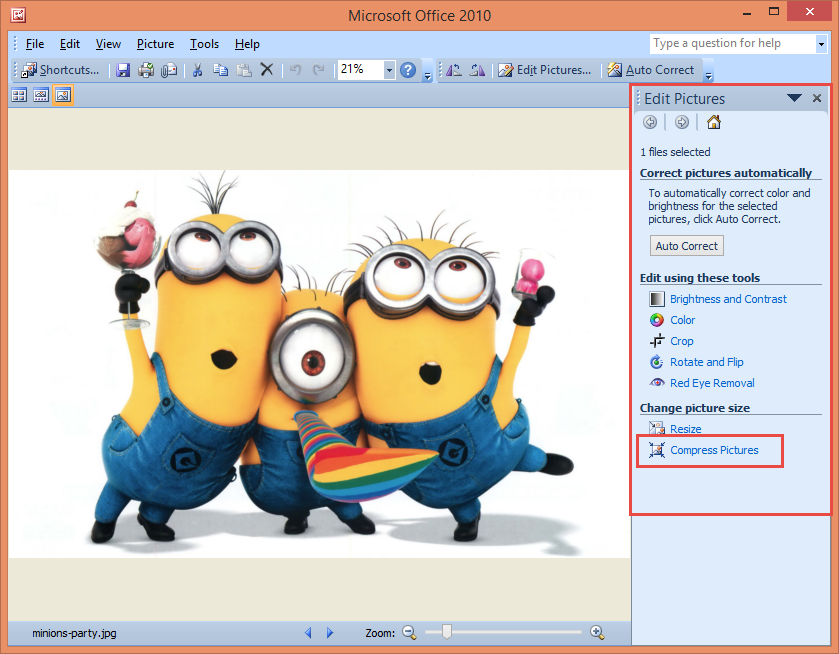The height and width of the screenshot is (654, 839).
Task: Click the E-mail pictures toolbar icon
Action: 169,70
